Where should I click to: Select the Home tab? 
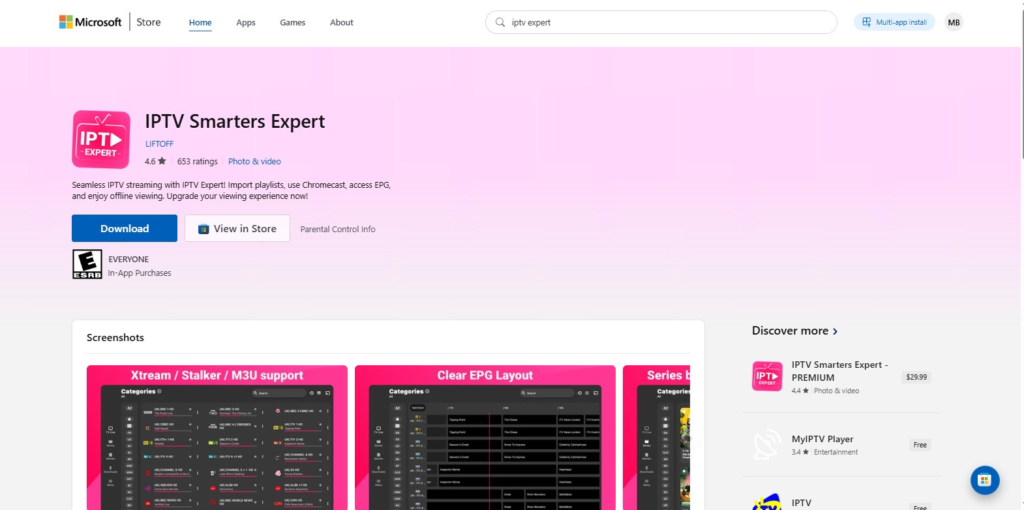(x=200, y=22)
